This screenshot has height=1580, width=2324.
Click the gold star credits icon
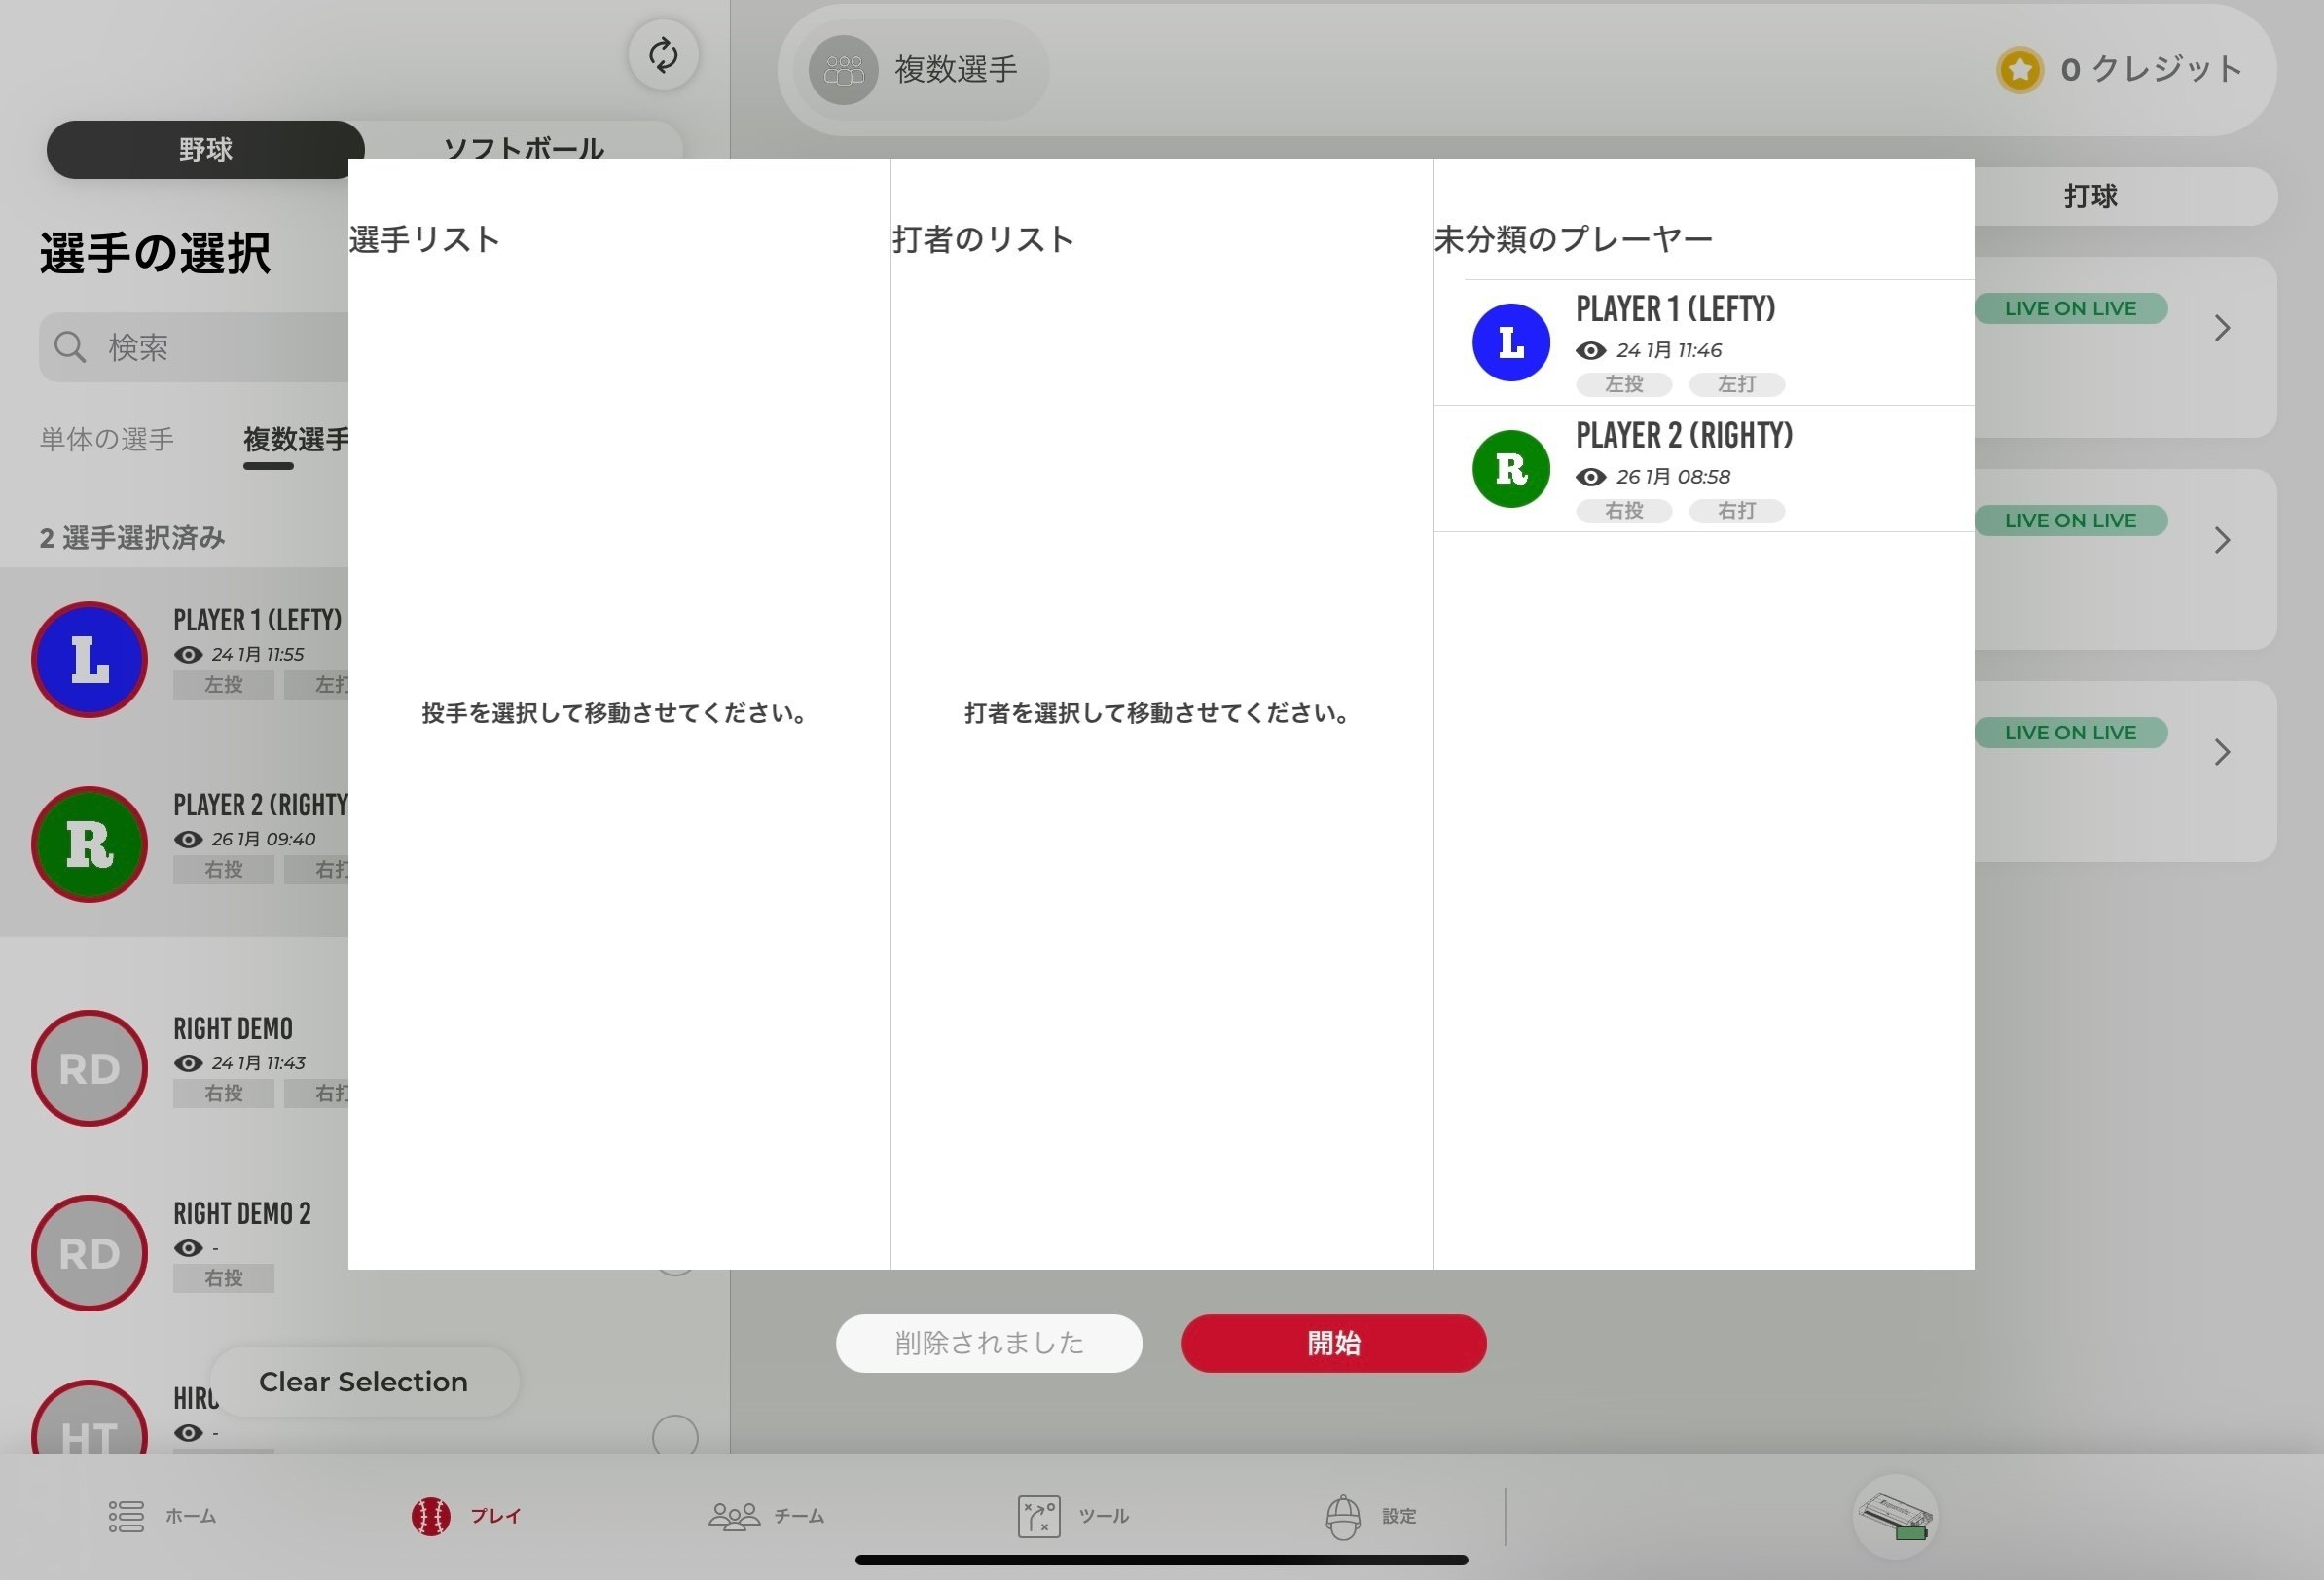(x=2019, y=70)
